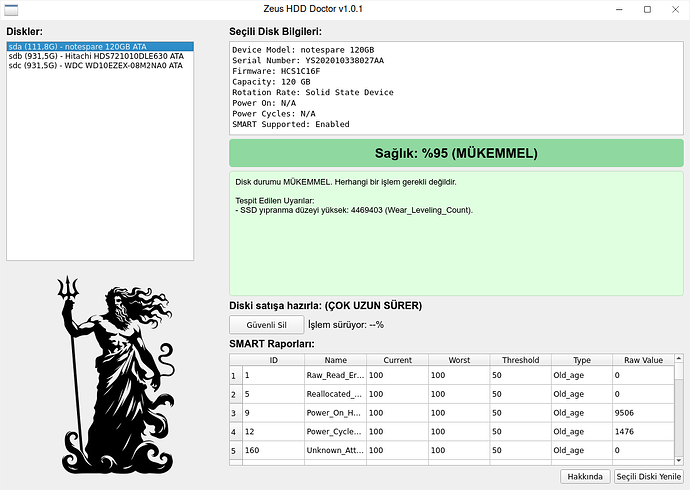
Task: Minimize the Zeus HDD Doctor window
Action: (619, 9)
